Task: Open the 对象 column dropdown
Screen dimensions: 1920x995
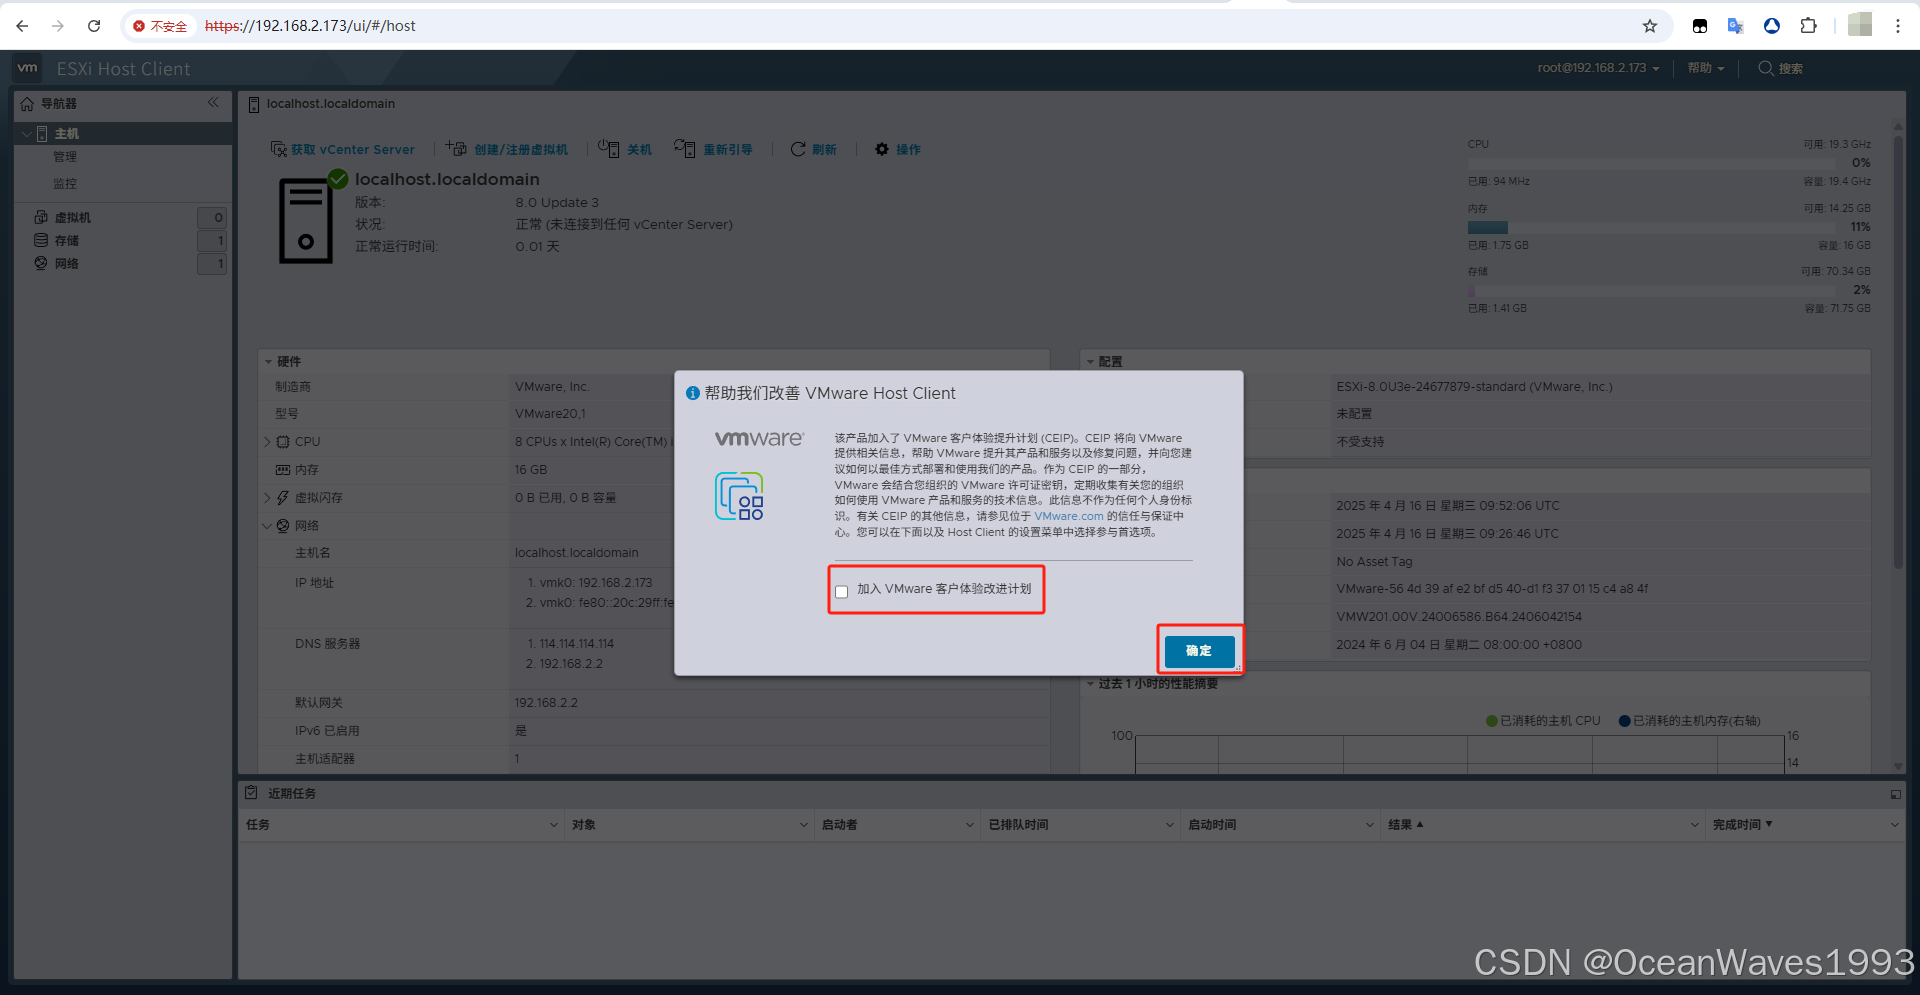Action: click(x=803, y=825)
